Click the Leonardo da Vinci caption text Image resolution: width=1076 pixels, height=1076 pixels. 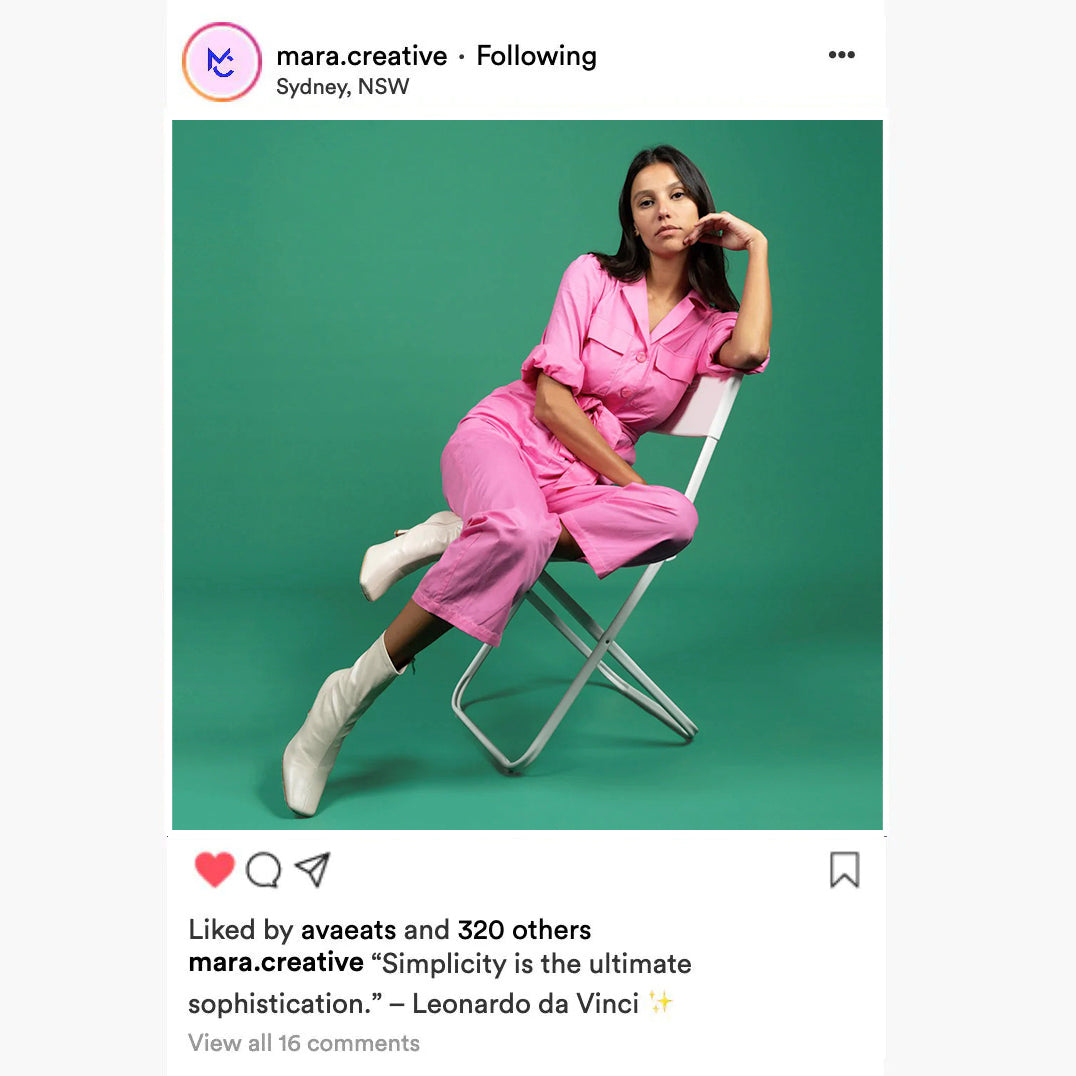click(525, 1004)
